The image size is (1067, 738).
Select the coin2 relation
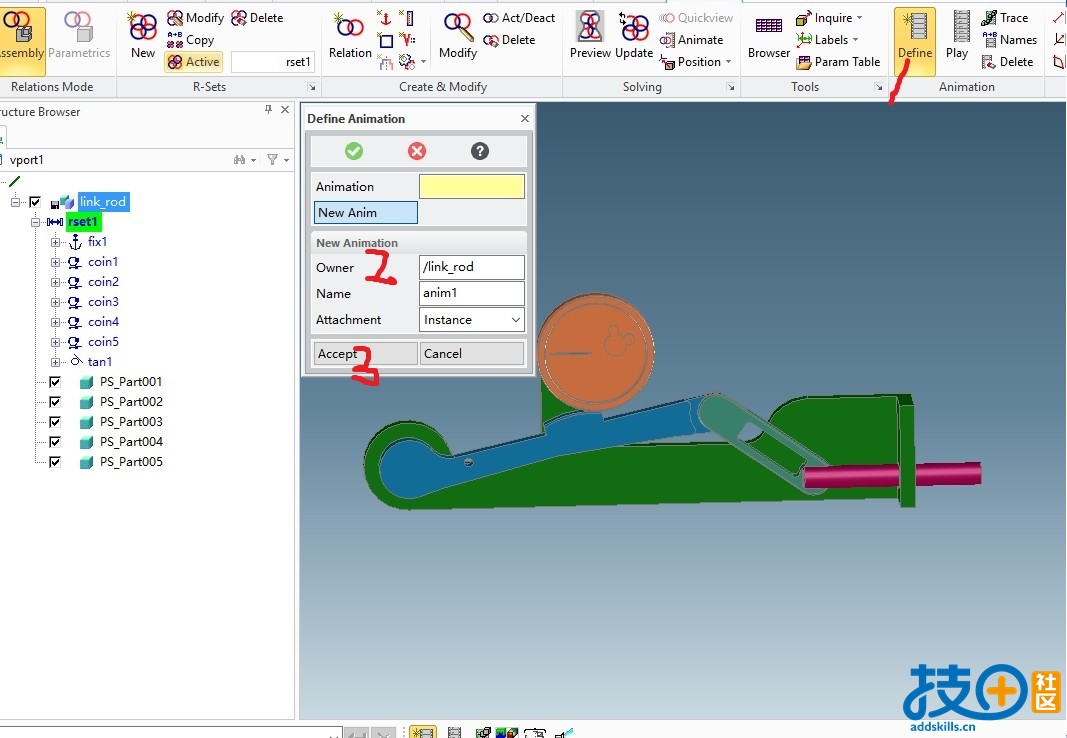click(103, 282)
